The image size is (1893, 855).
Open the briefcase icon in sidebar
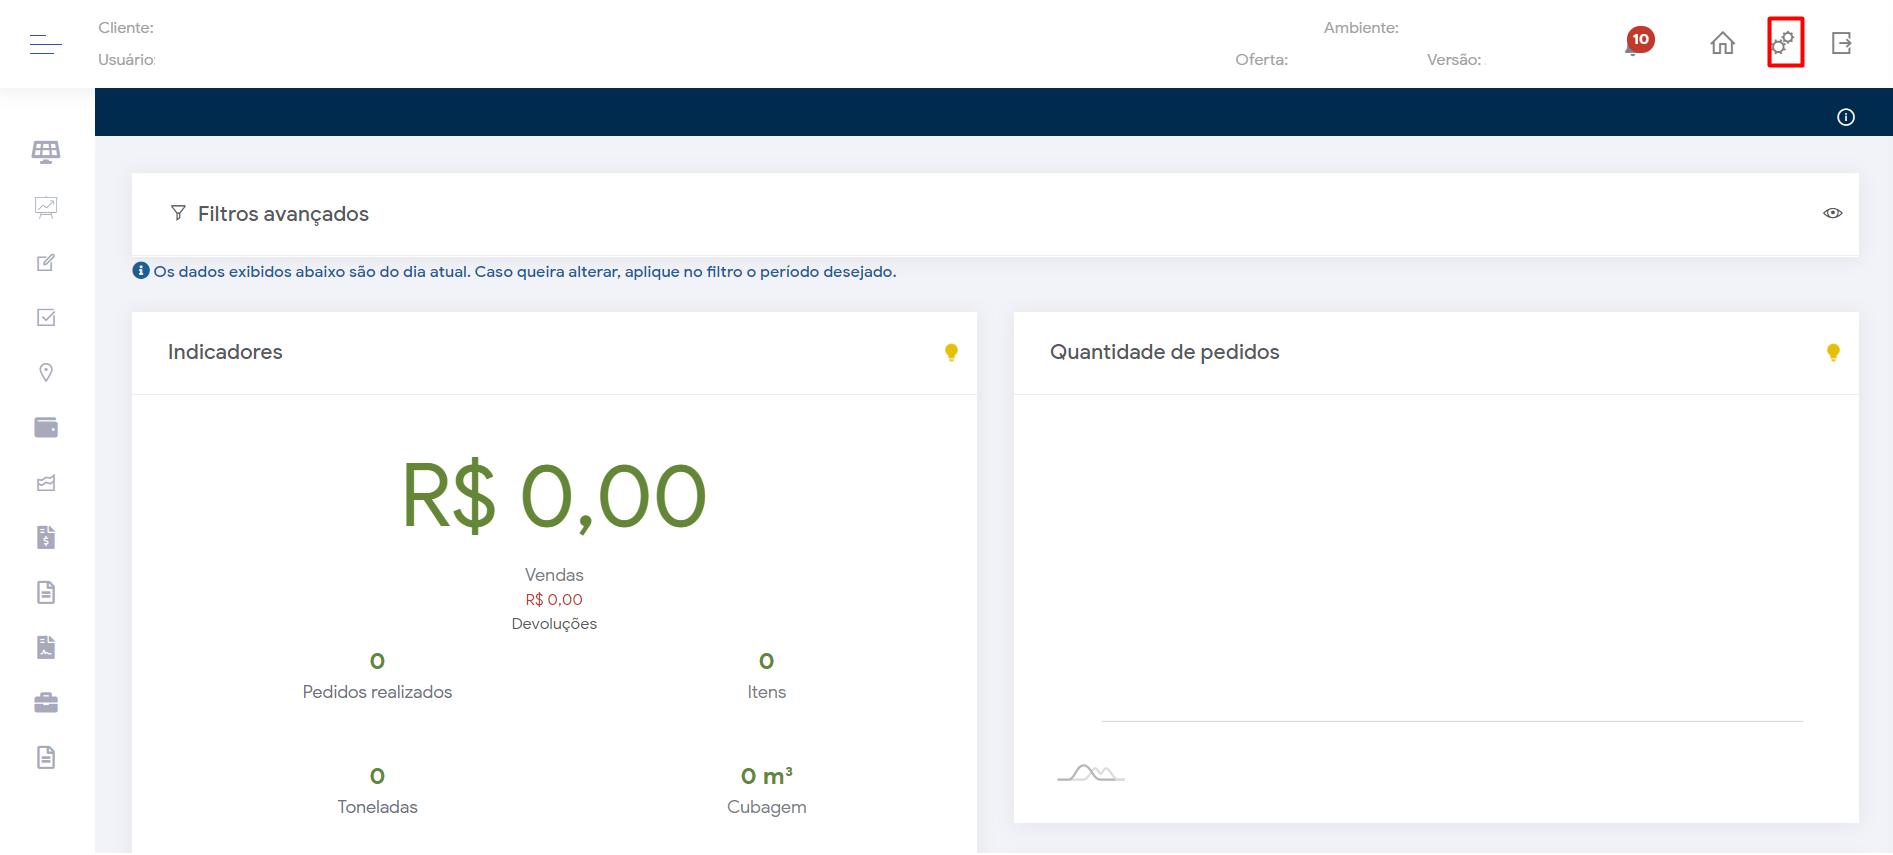pyautogui.click(x=46, y=703)
